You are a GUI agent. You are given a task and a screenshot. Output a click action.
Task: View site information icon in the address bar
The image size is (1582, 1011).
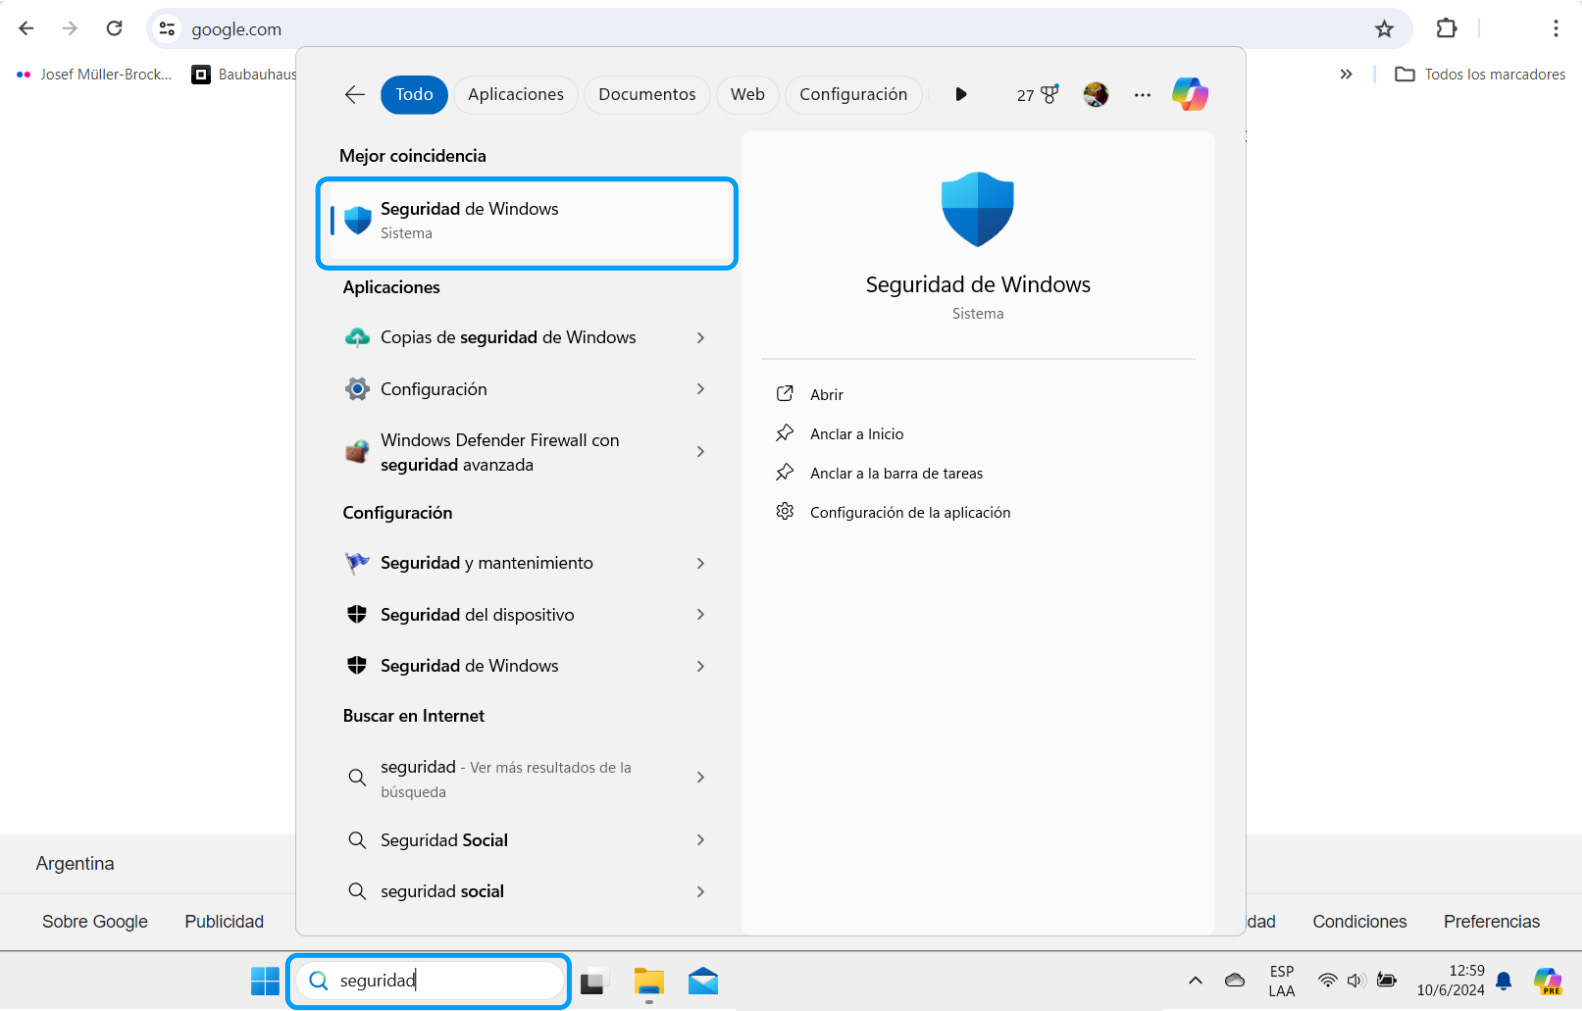[x=167, y=29]
